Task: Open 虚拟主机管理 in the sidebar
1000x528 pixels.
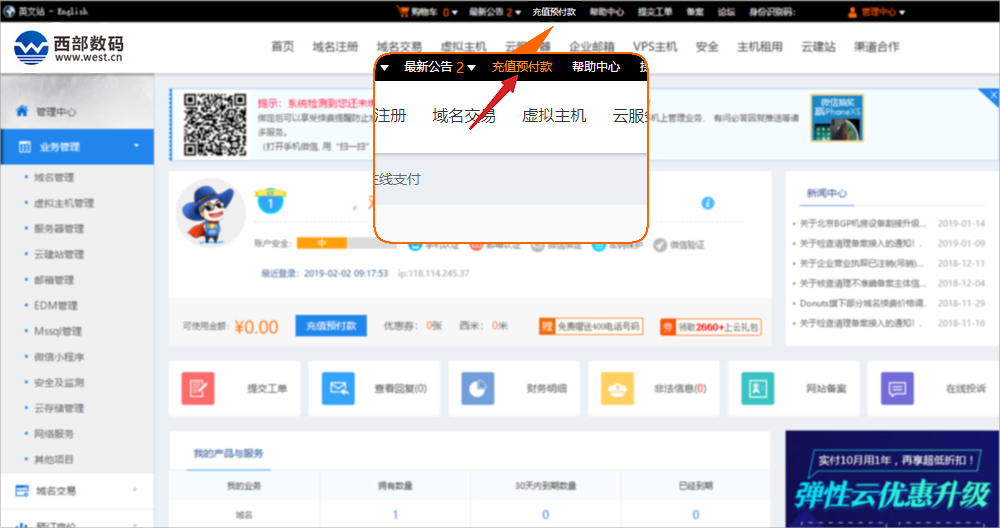Action: [64, 203]
